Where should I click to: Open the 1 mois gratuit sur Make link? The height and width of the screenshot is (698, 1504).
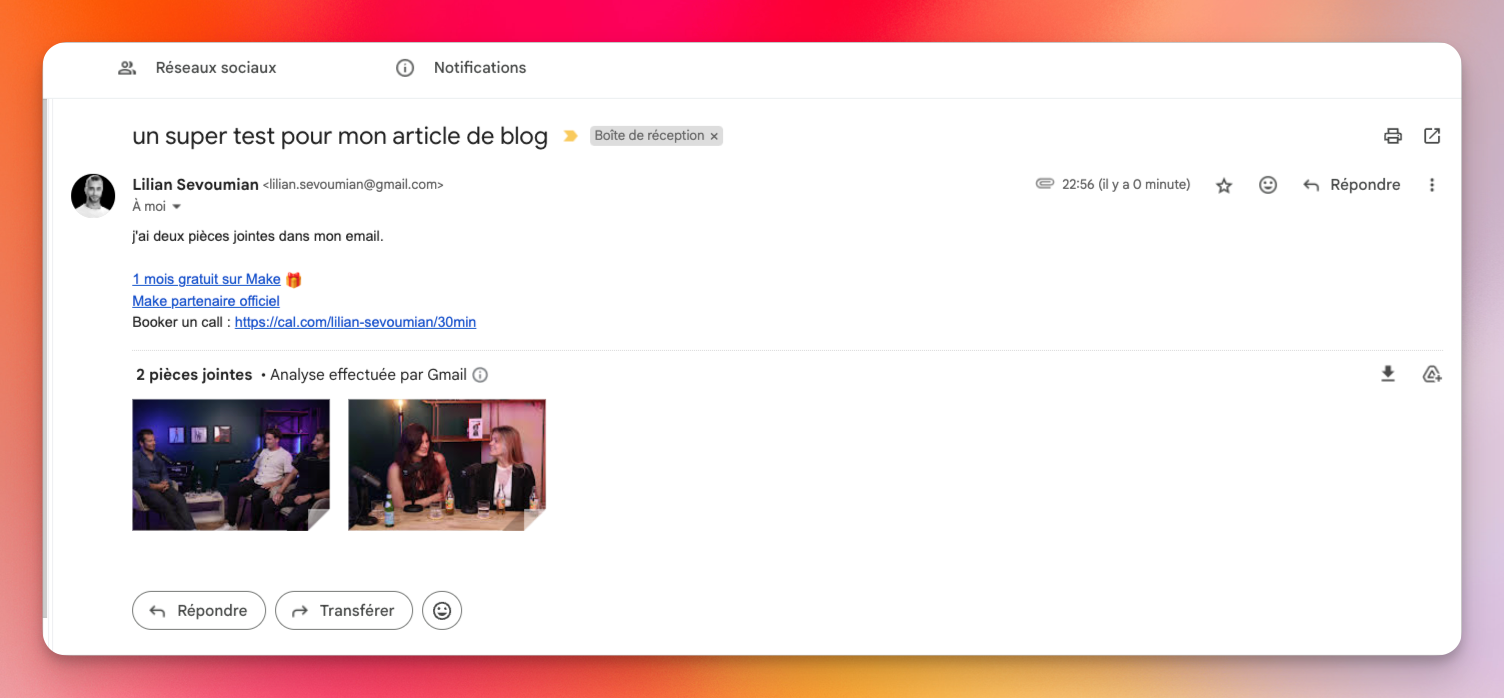click(x=206, y=279)
